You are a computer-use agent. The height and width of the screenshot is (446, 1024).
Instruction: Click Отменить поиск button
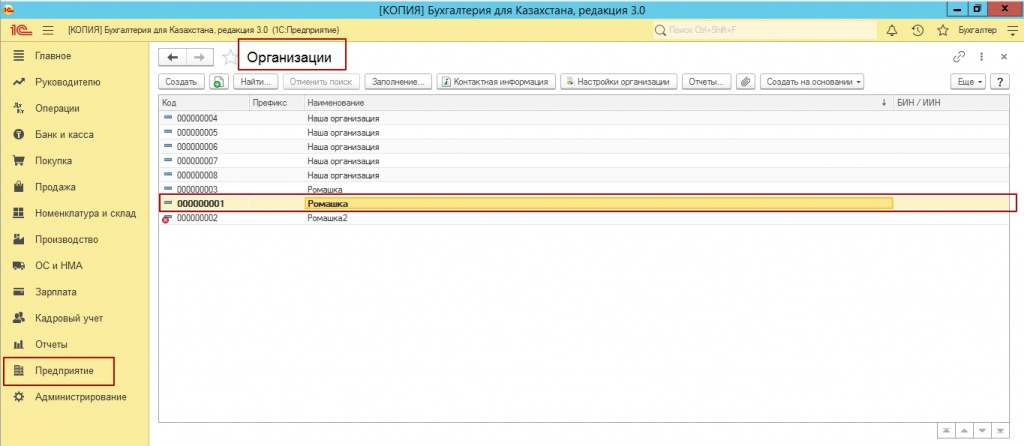pos(321,82)
